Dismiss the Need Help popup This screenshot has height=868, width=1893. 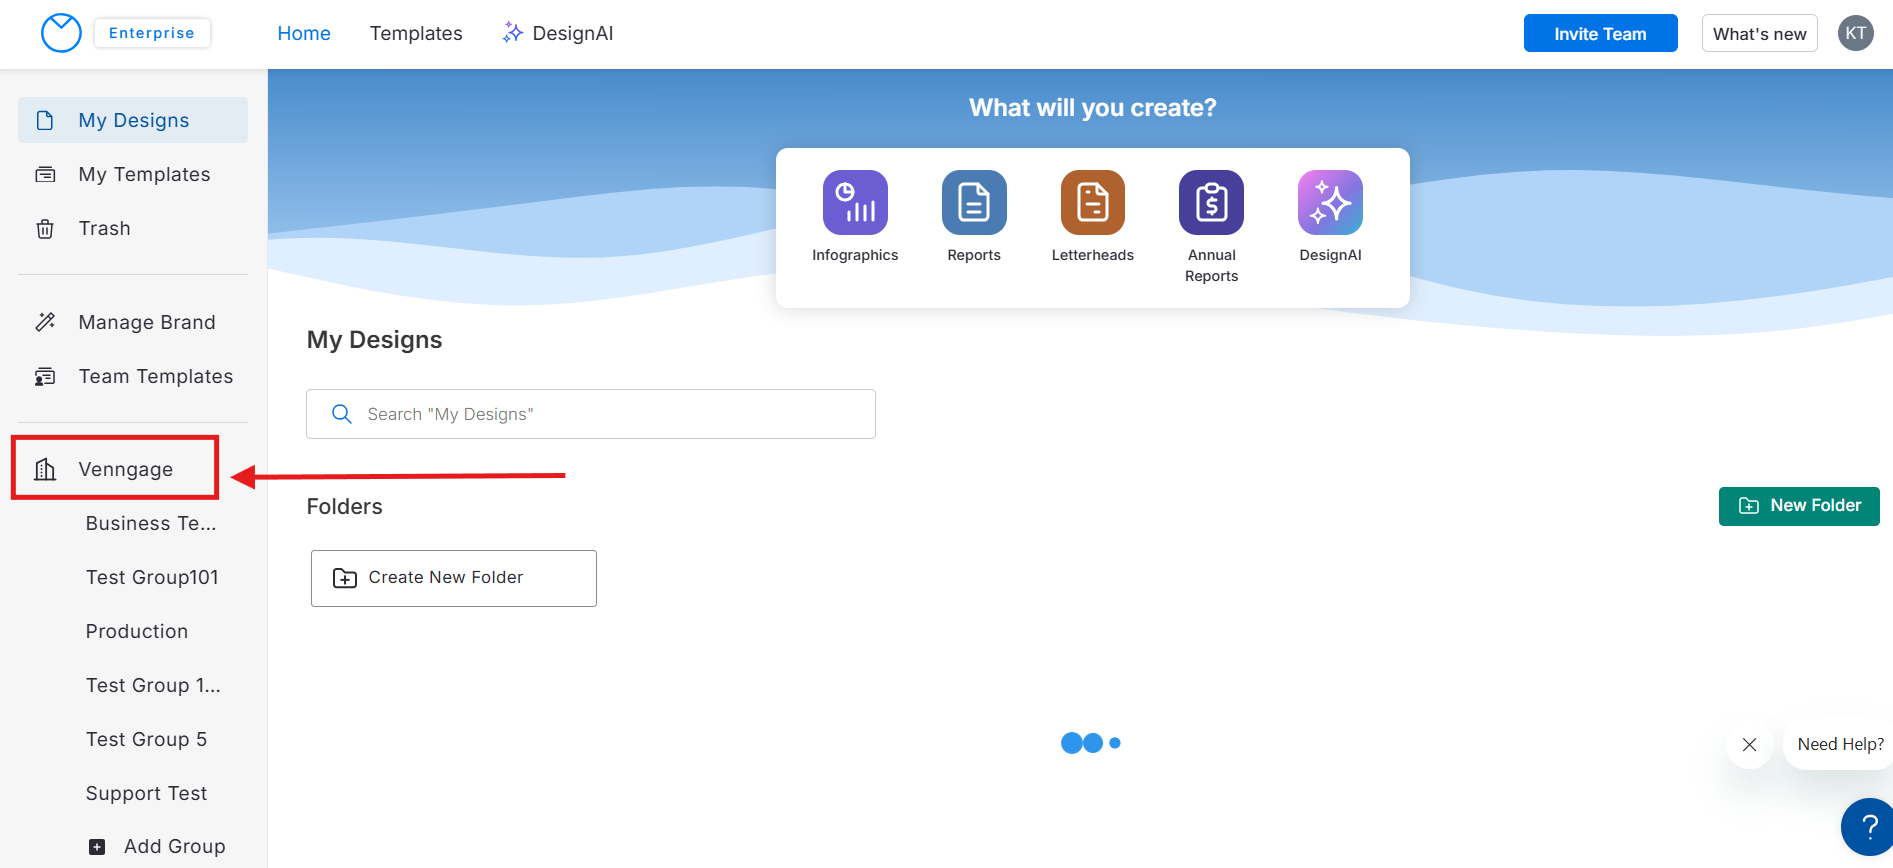click(x=1749, y=744)
